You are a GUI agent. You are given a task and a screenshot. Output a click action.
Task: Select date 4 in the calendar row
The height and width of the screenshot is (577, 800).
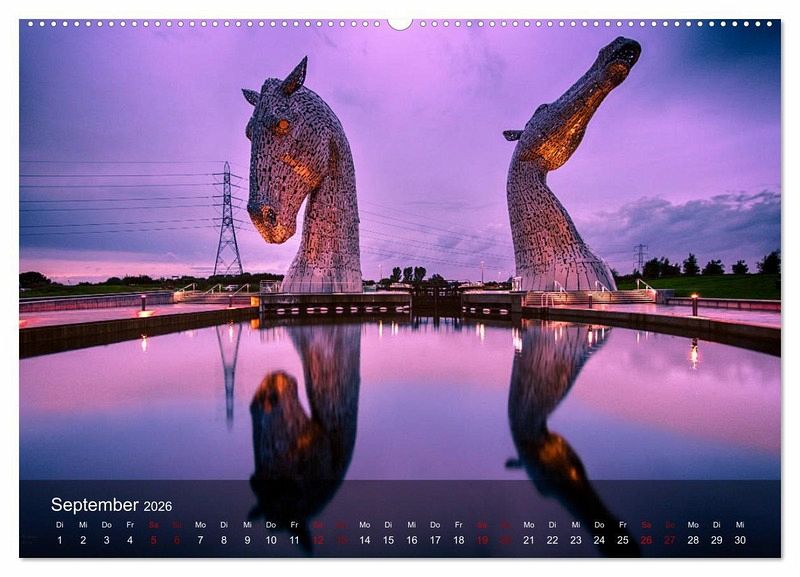130,540
